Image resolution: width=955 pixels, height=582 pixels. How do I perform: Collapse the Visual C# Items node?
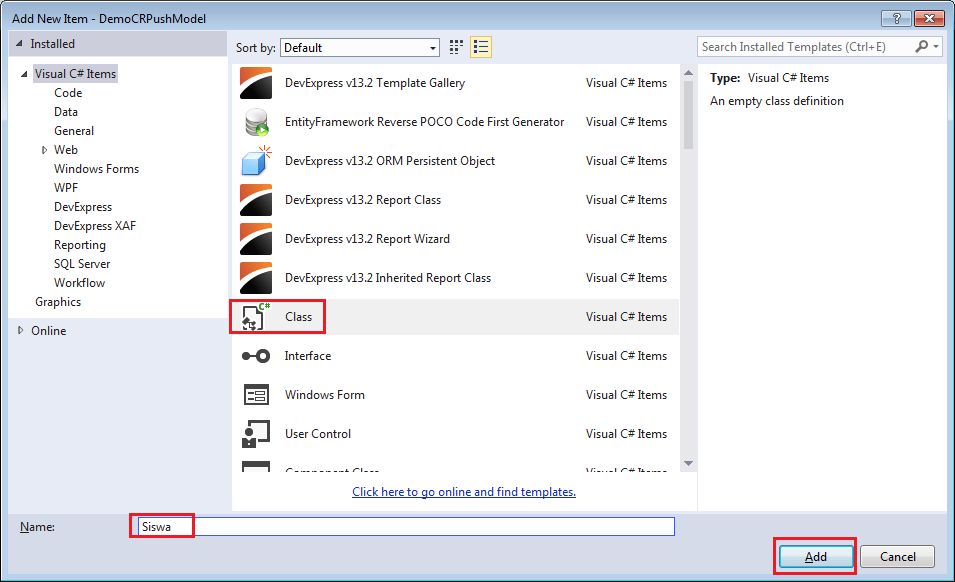coord(24,74)
